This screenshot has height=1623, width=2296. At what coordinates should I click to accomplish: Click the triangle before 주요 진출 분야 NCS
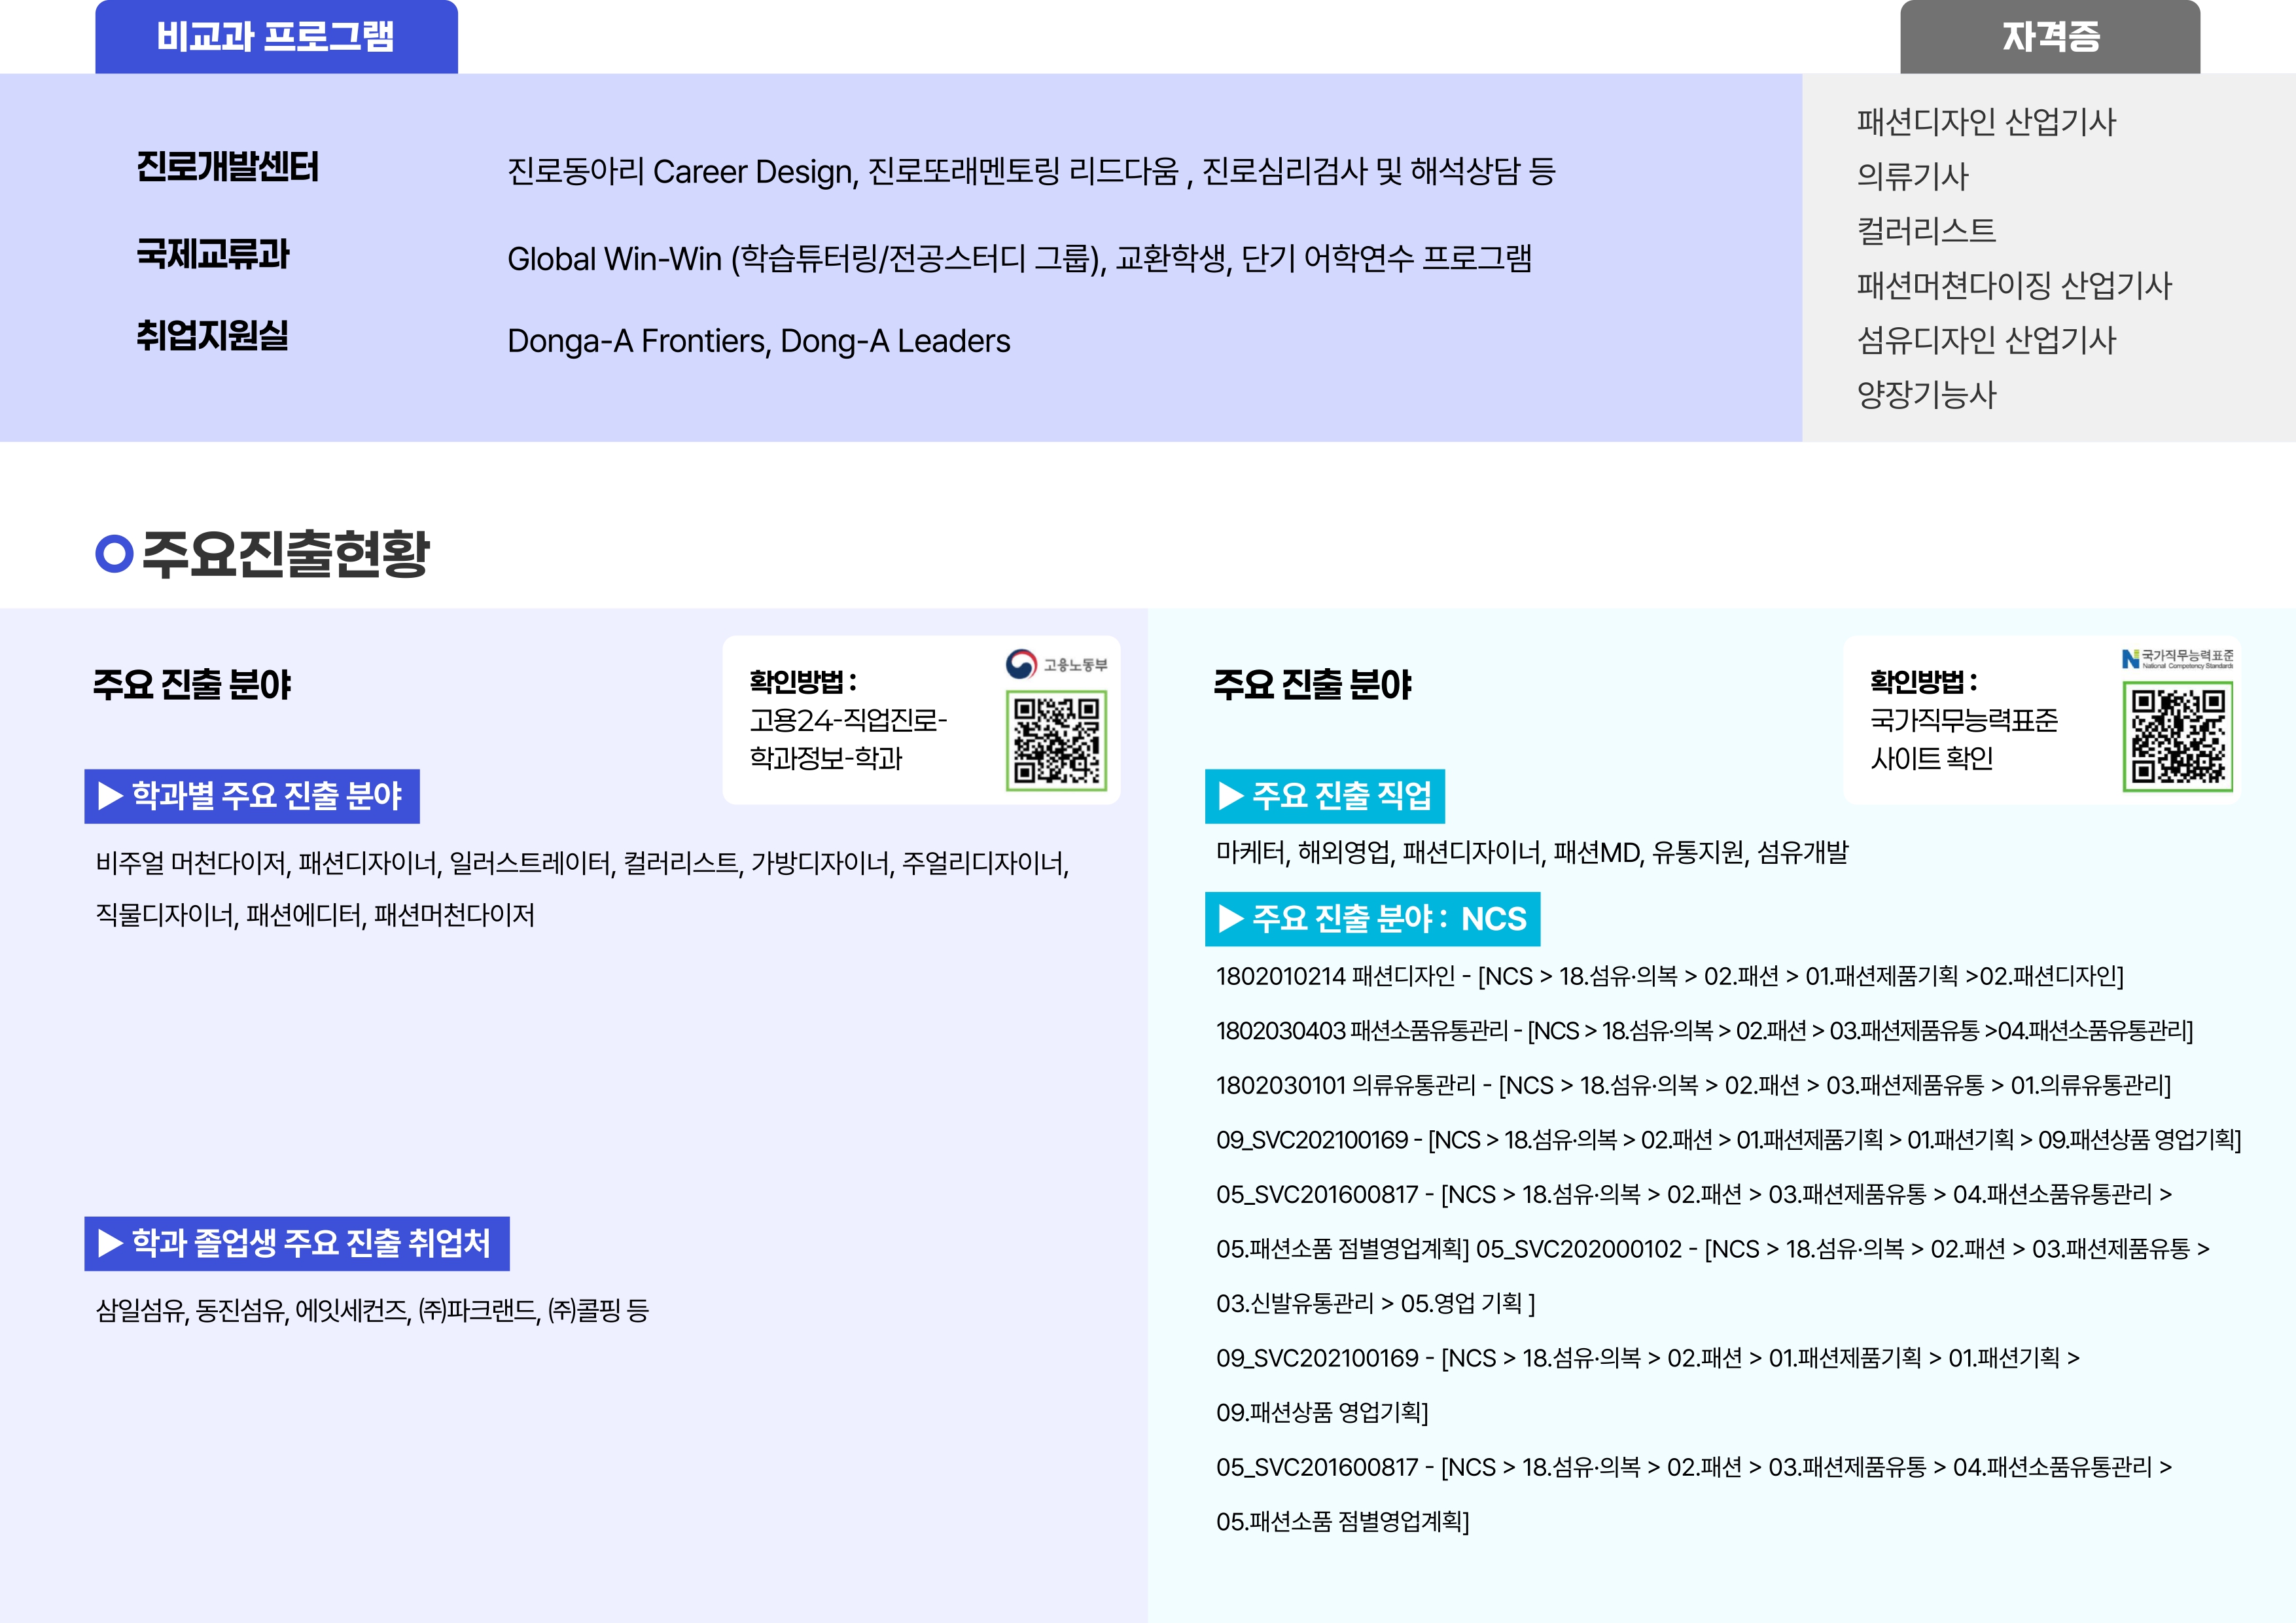point(1231,918)
